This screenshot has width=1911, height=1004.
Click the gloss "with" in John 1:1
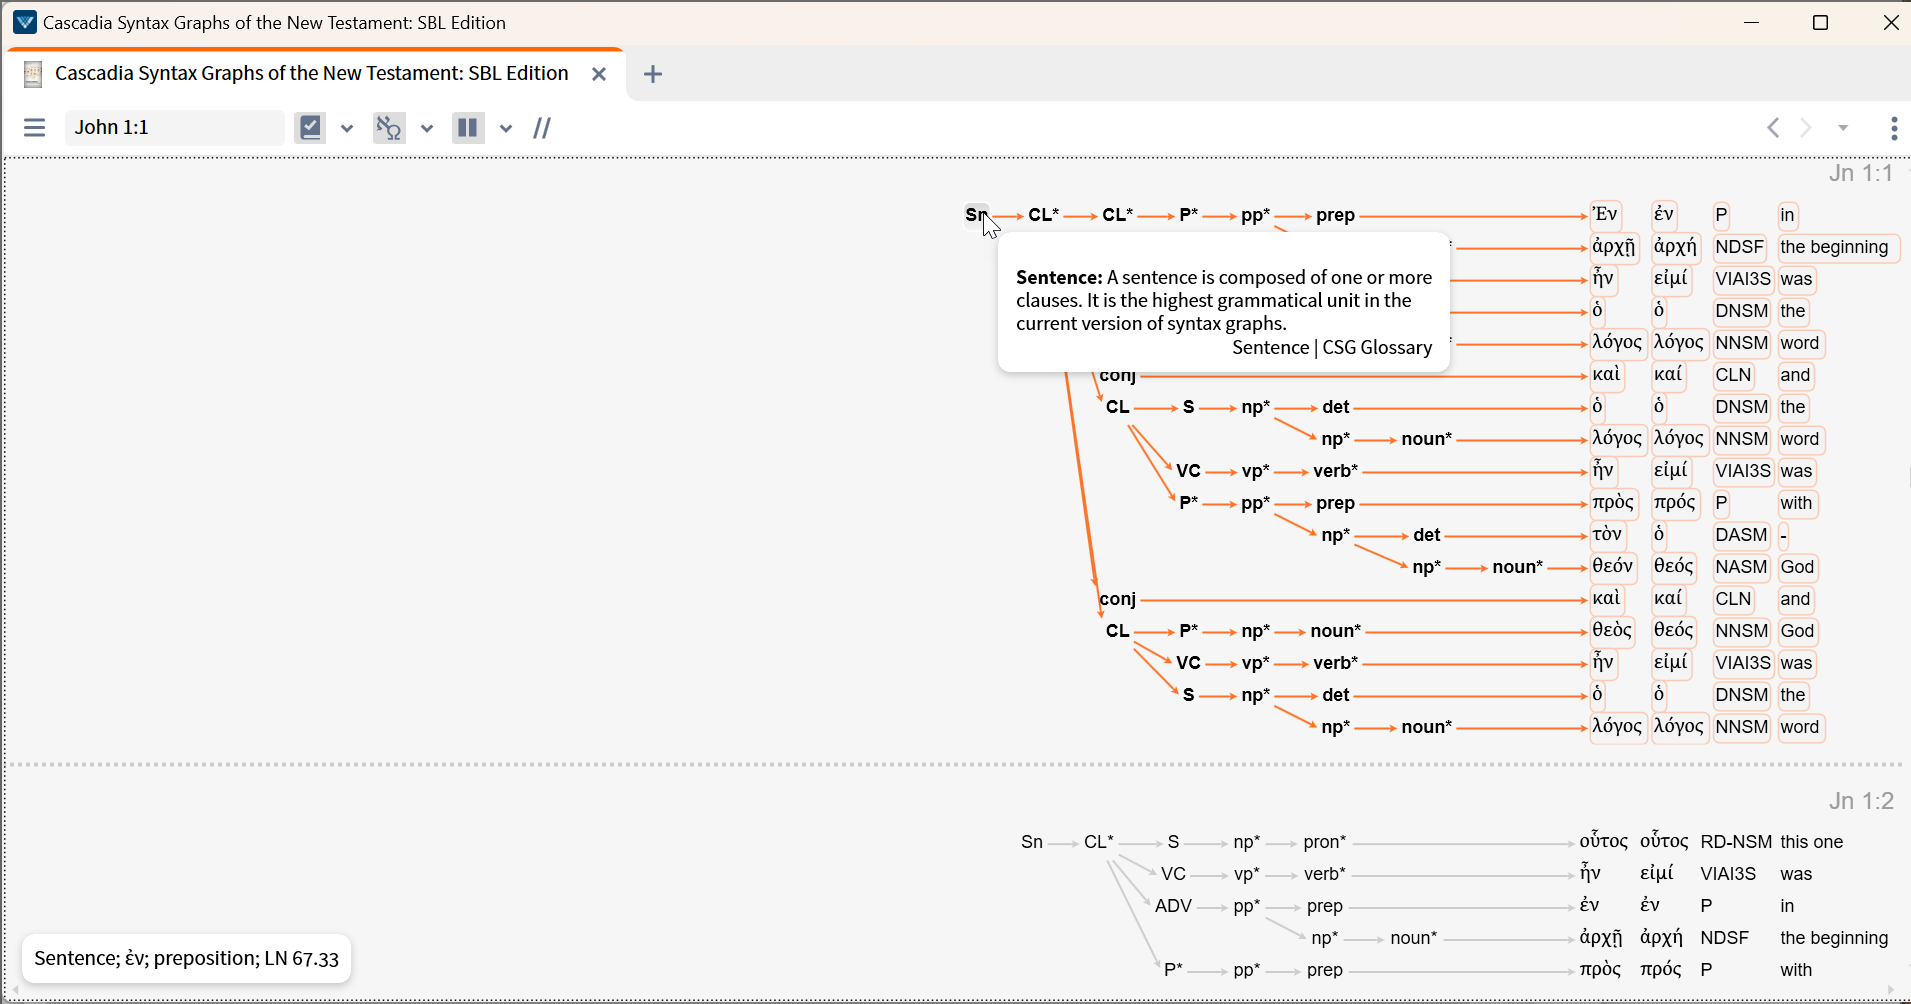(x=1796, y=503)
